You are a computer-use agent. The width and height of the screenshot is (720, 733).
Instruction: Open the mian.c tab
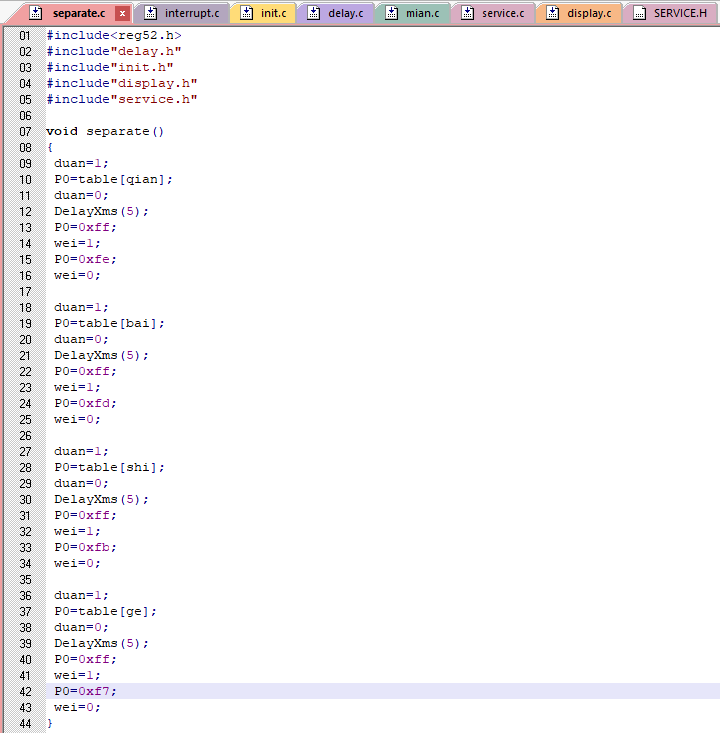[x=413, y=14]
